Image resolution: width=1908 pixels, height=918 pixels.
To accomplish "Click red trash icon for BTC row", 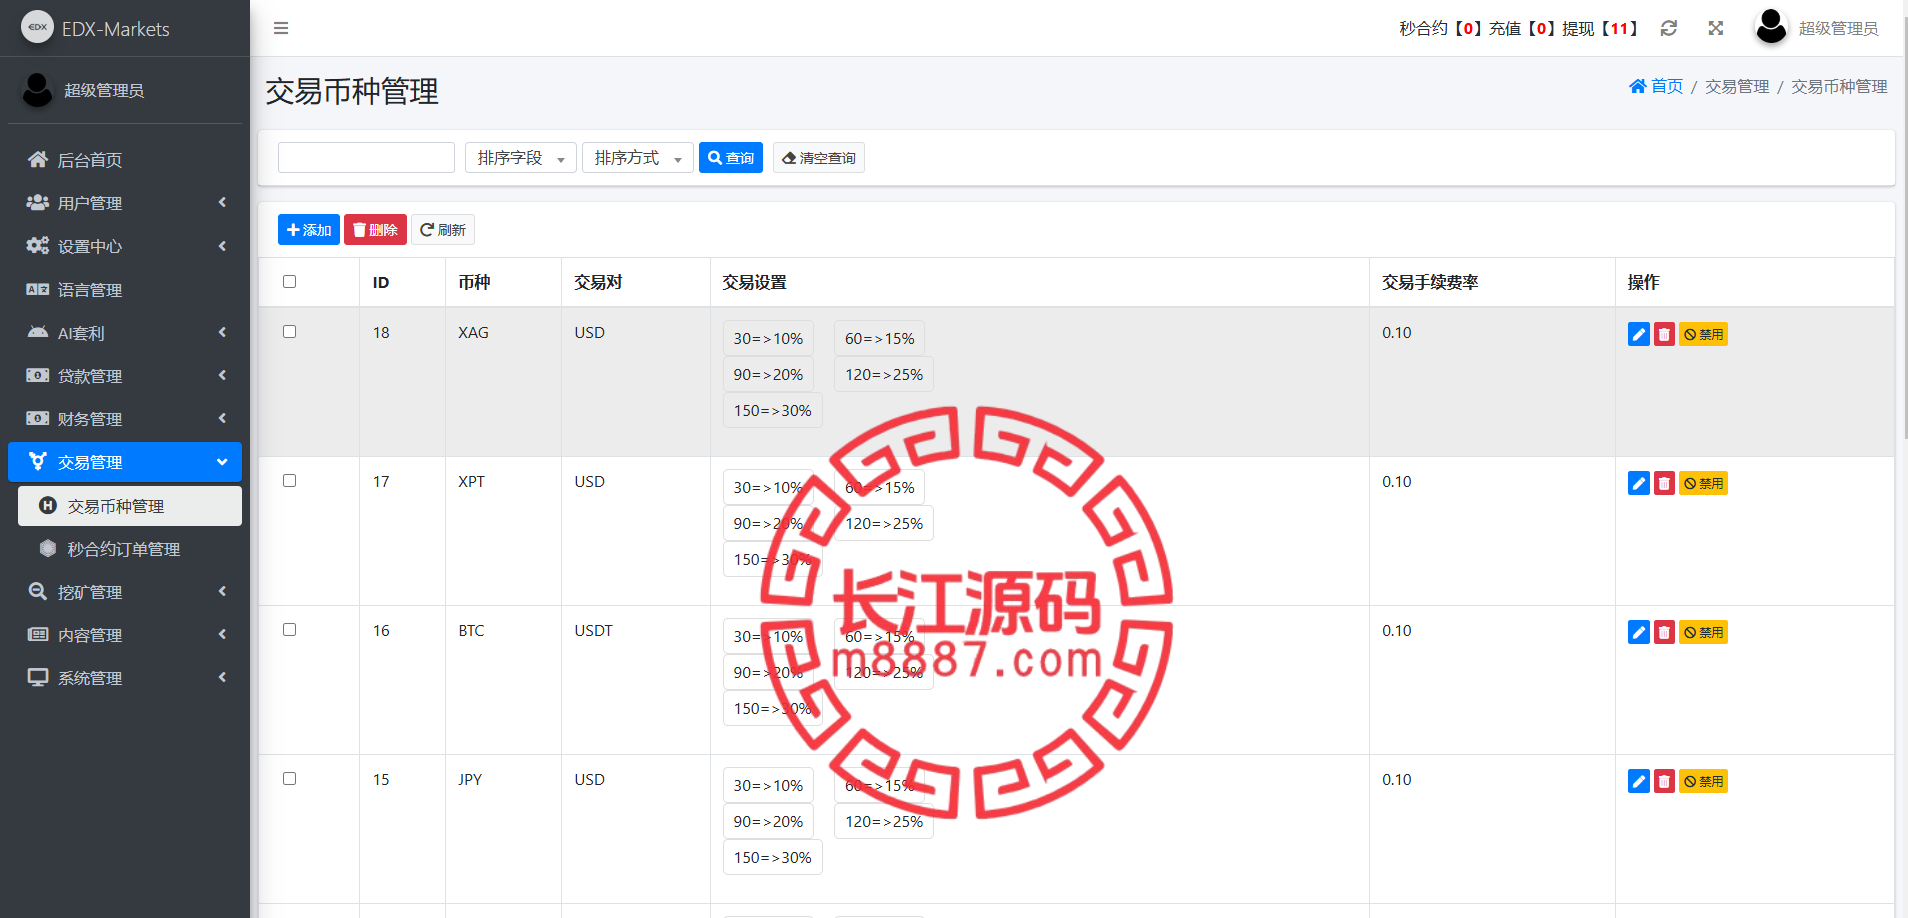I will tap(1664, 632).
